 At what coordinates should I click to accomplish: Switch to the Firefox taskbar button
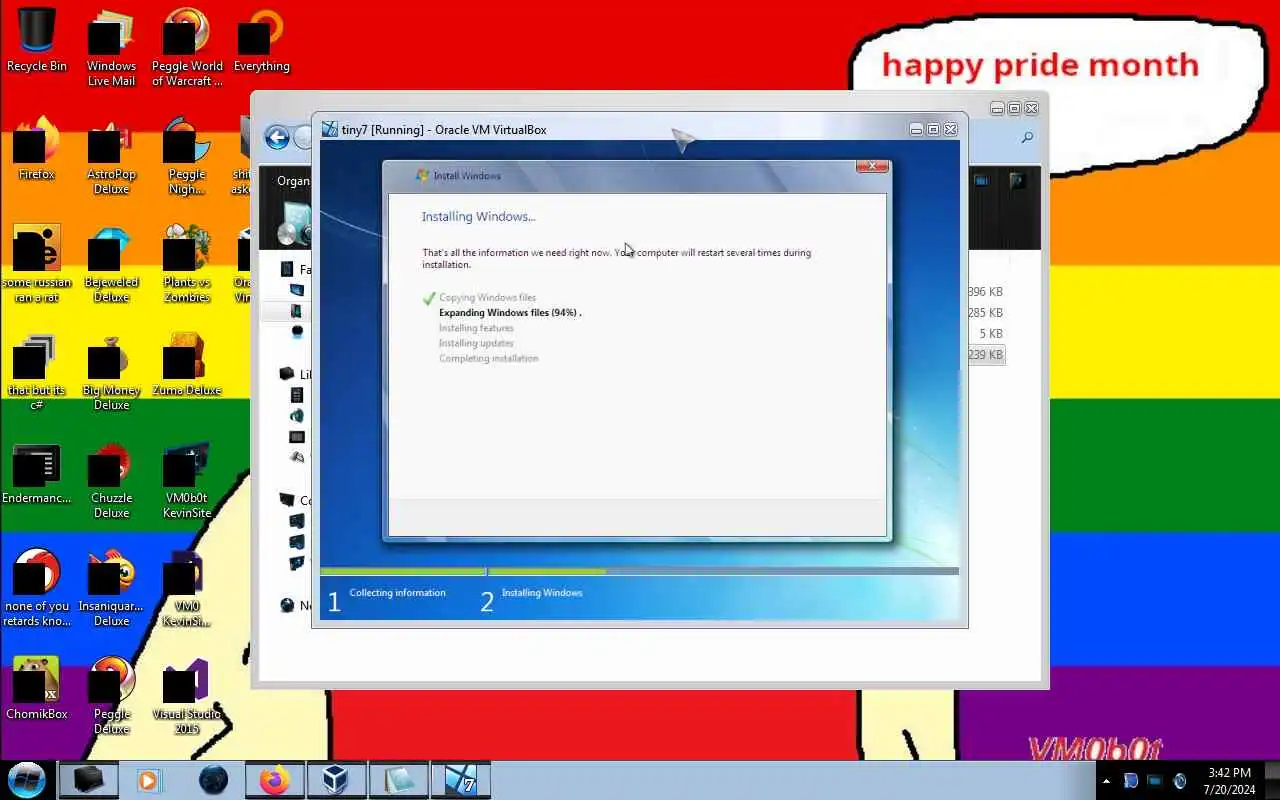(274, 780)
